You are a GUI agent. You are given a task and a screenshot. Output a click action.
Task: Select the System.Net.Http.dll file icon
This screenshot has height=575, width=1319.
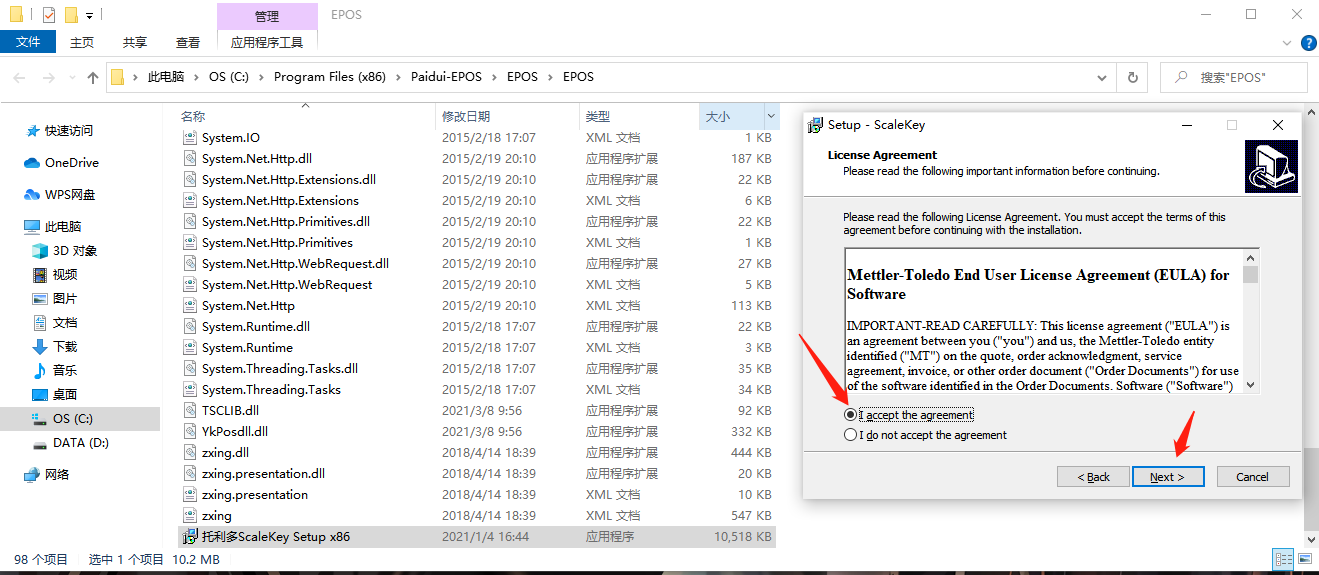click(191, 159)
